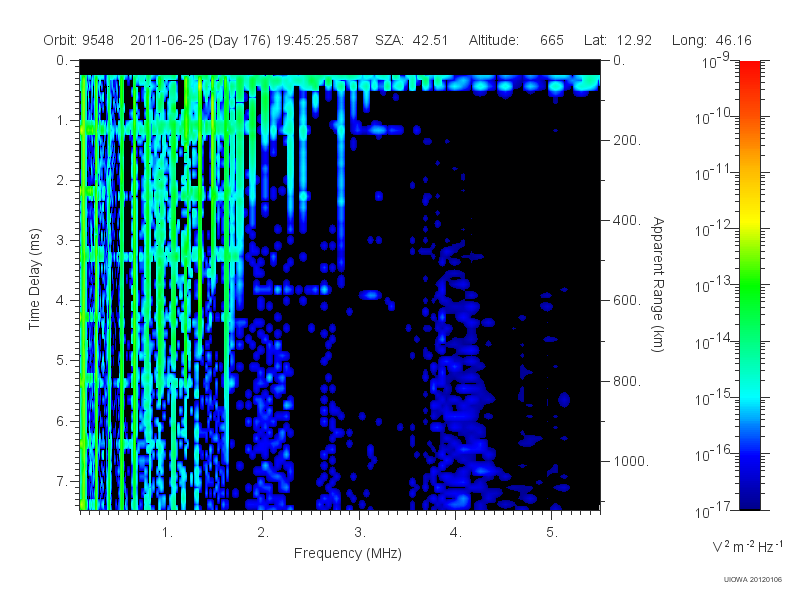This screenshot has width=800, height=600.
Task: Click the 'SZA: 42.51' value
Action: [x=411, y=40]
